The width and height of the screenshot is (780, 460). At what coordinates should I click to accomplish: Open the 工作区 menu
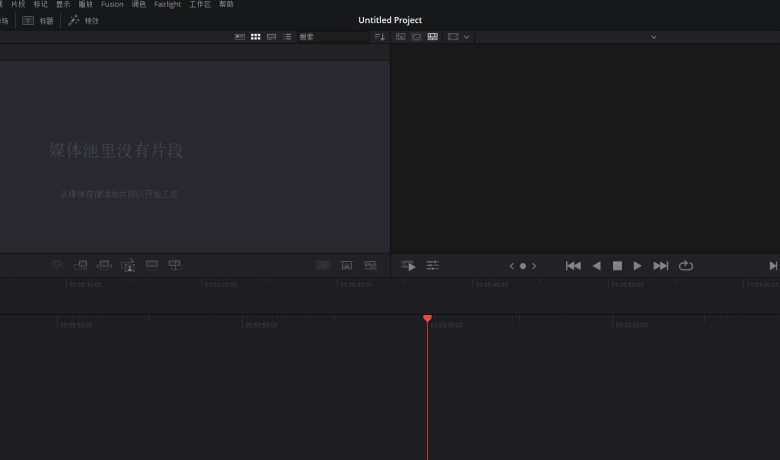point(200,4)
